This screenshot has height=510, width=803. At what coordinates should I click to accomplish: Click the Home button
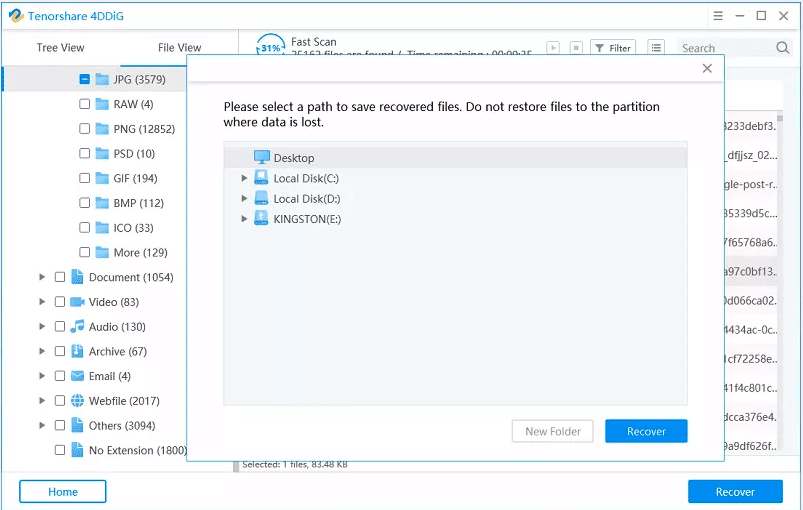[x=63, y=492]
